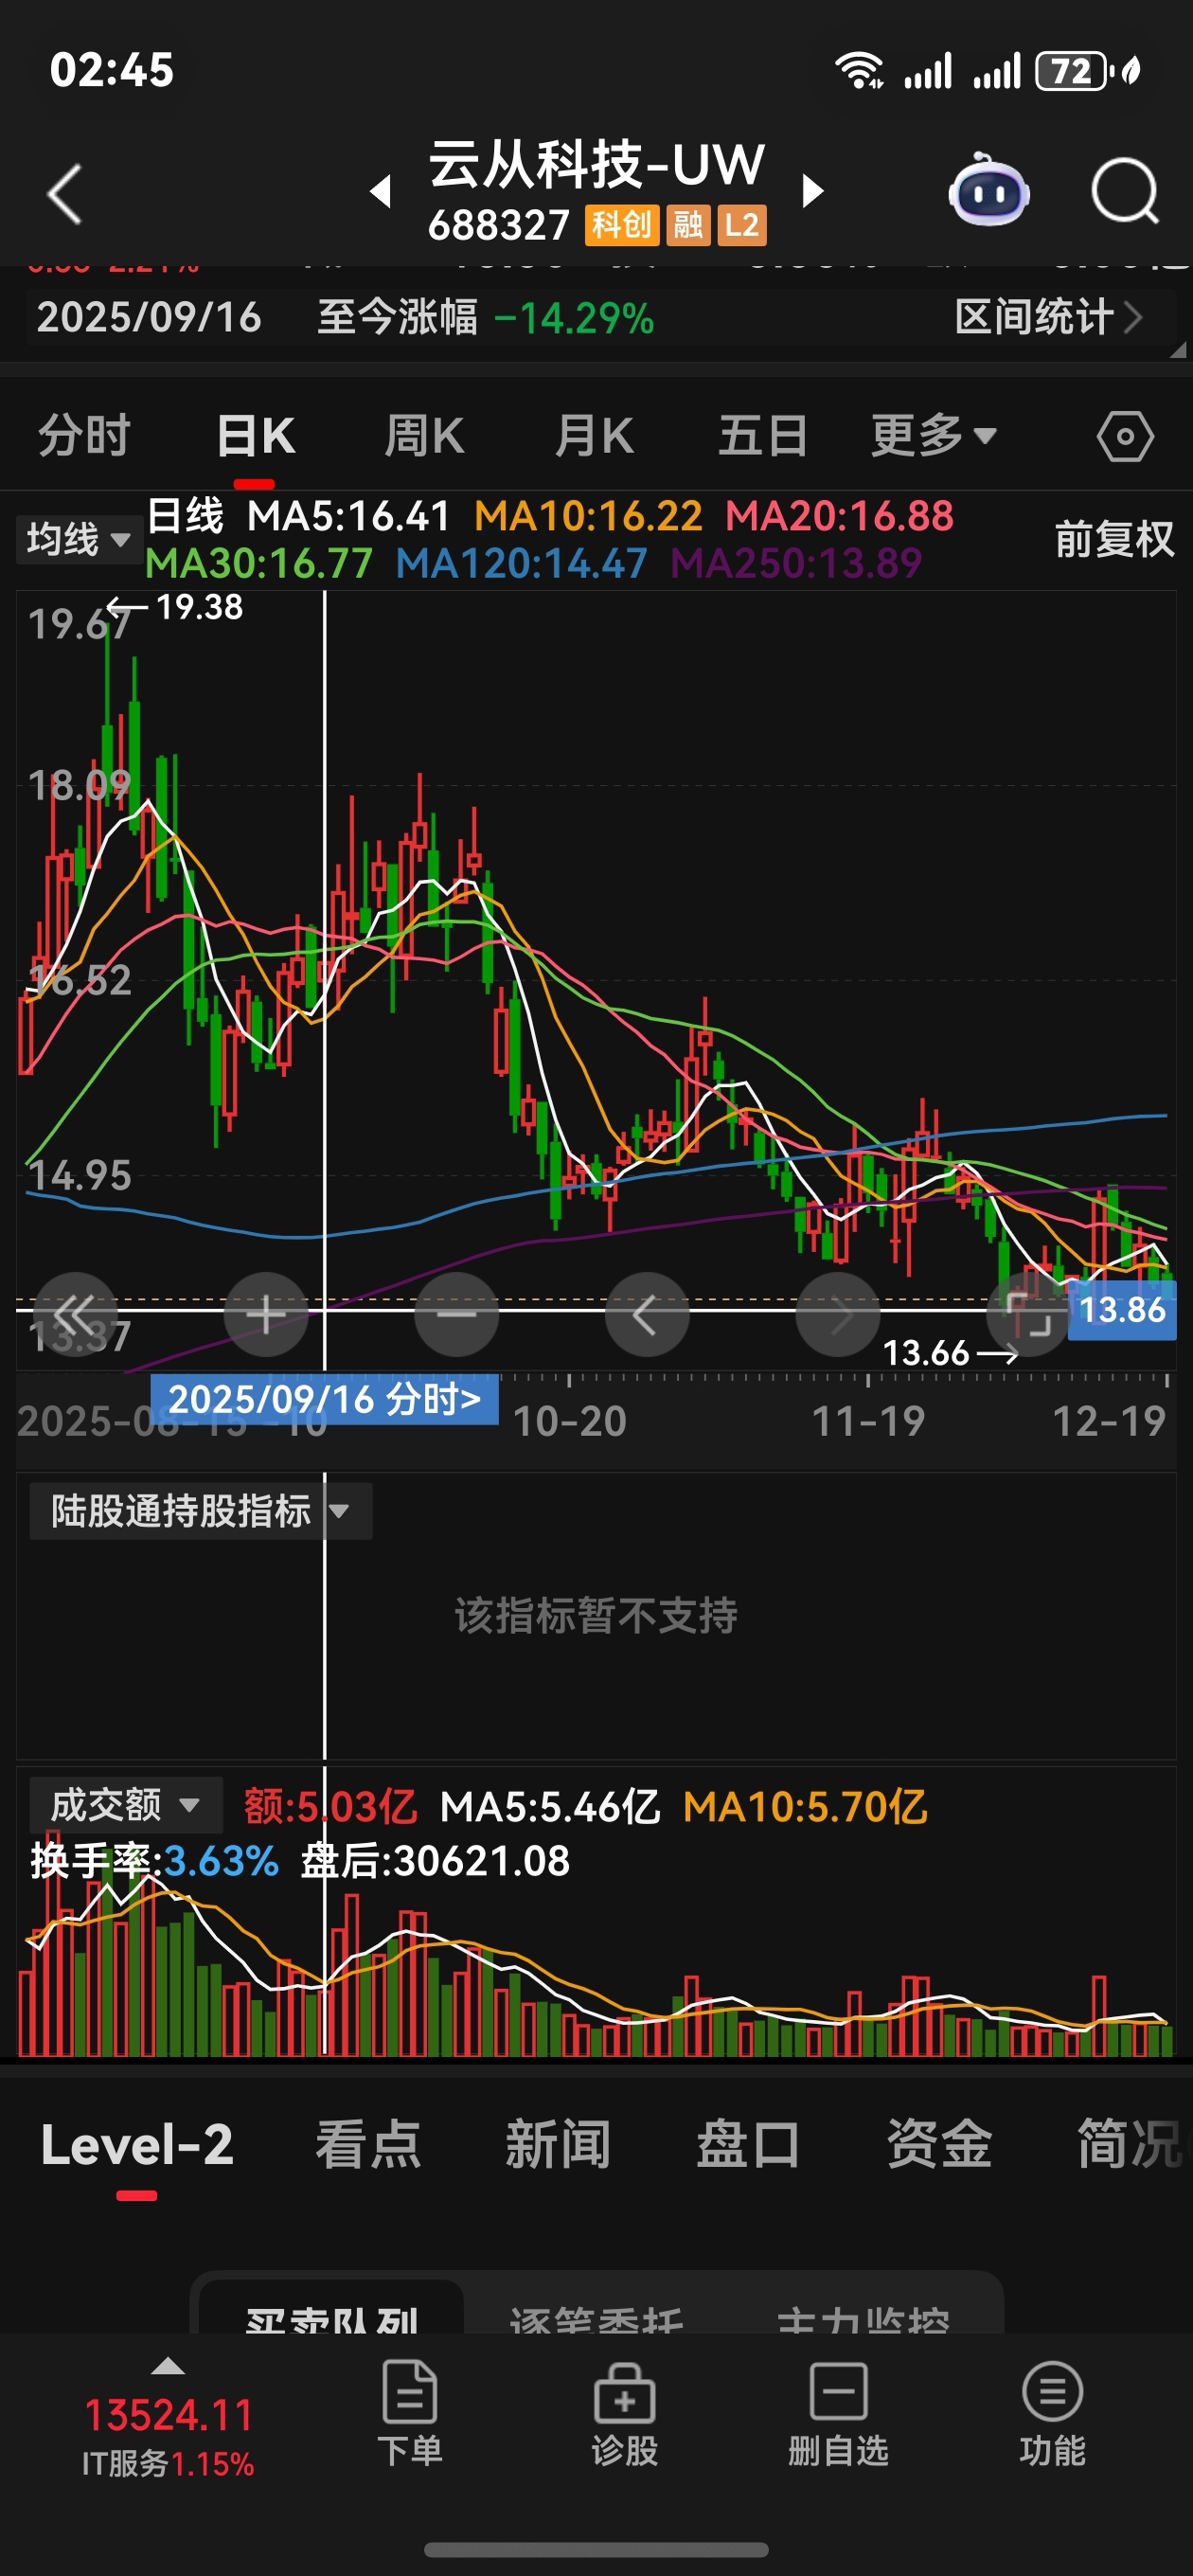Tap the back arrow at top left
1193x2576 pixels.
65,193
